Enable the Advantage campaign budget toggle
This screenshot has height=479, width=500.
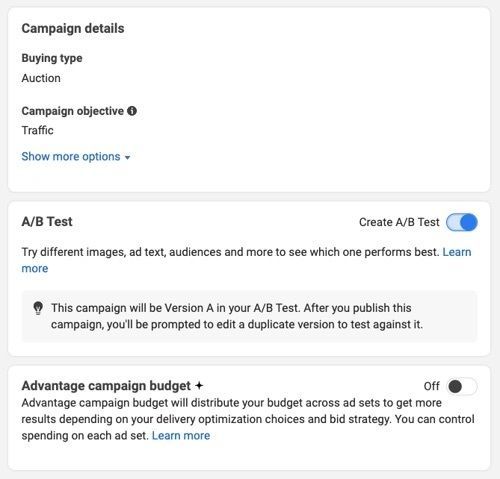(x=462, y=386)
